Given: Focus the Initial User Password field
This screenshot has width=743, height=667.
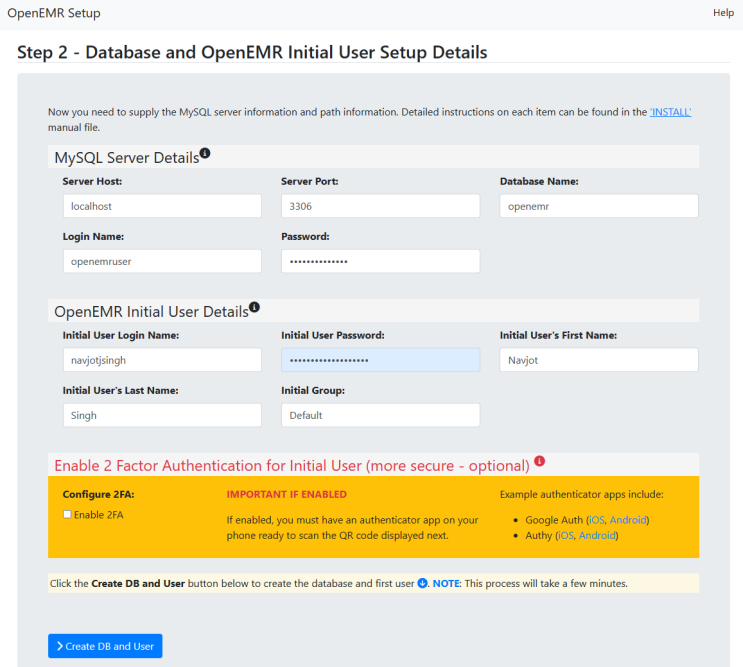Looking at the screenshot, I should (381, 360).
